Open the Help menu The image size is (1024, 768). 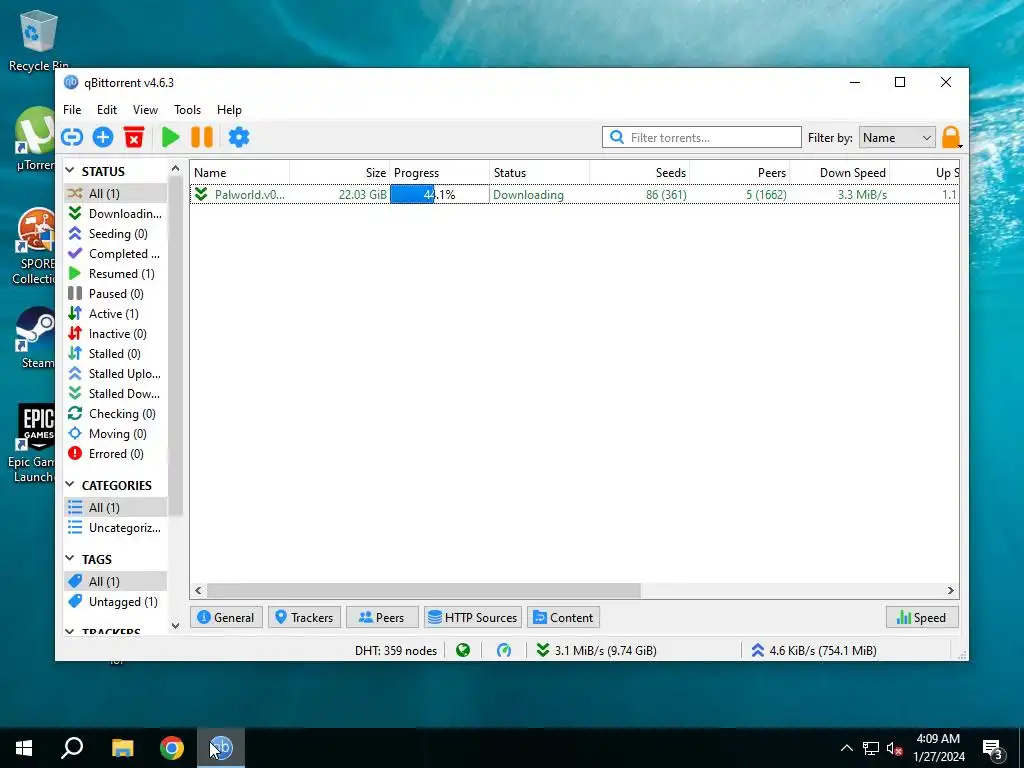(229, 110)
